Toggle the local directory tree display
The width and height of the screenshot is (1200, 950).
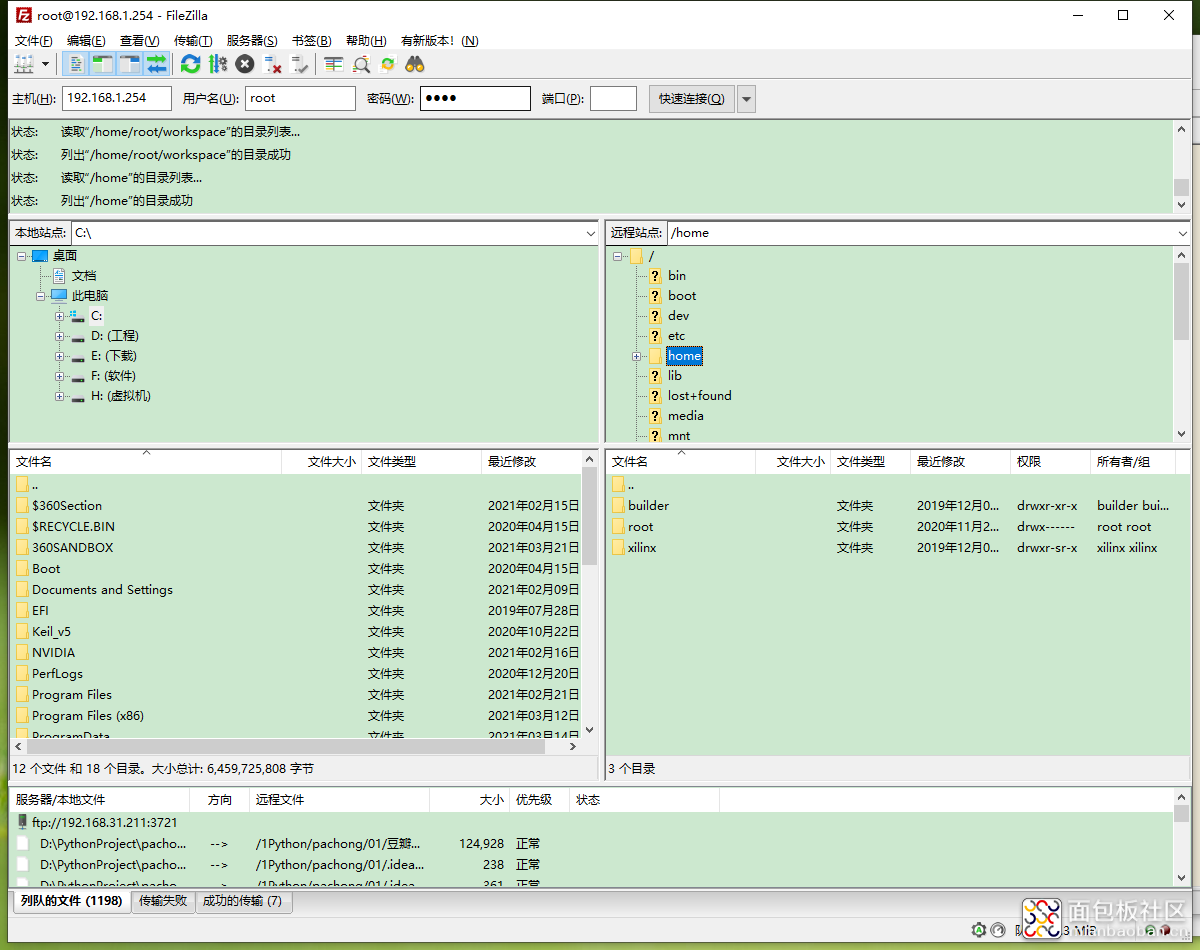[102, 64]
